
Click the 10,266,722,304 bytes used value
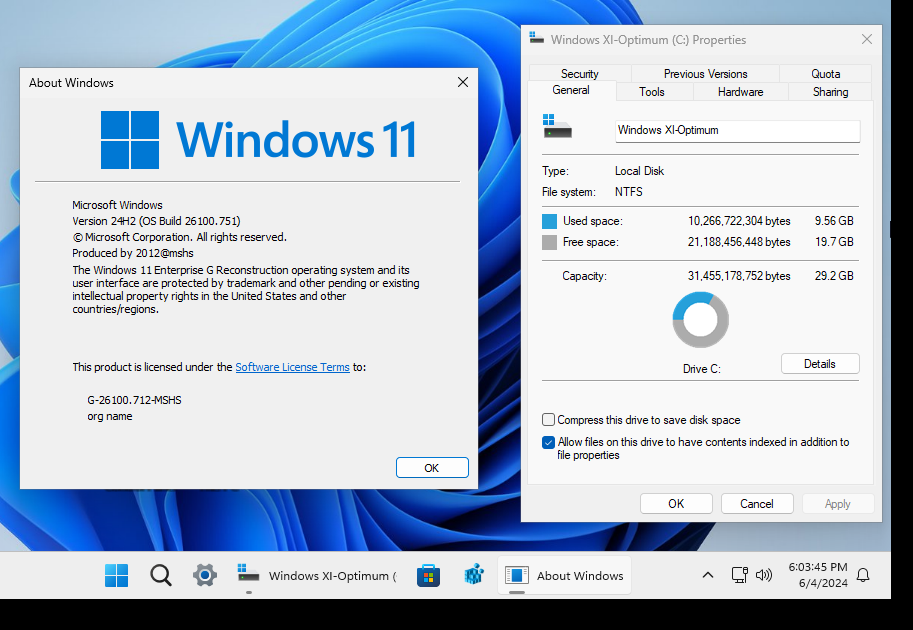[739, 221]
